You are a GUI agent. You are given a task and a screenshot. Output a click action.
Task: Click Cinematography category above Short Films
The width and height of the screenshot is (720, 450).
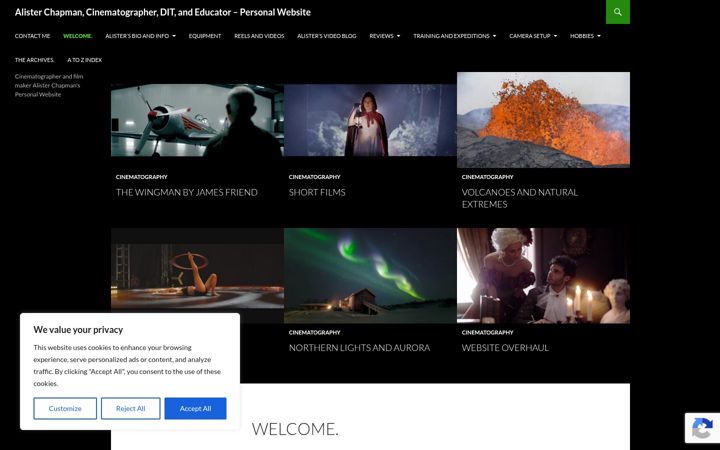tap(315, 177)
